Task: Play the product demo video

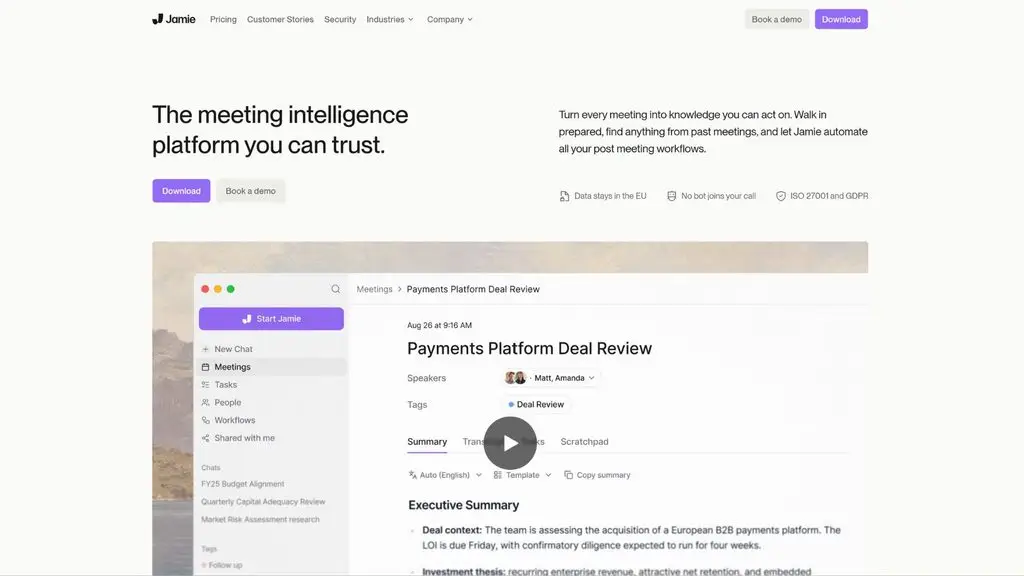Action: click(510, 443)
